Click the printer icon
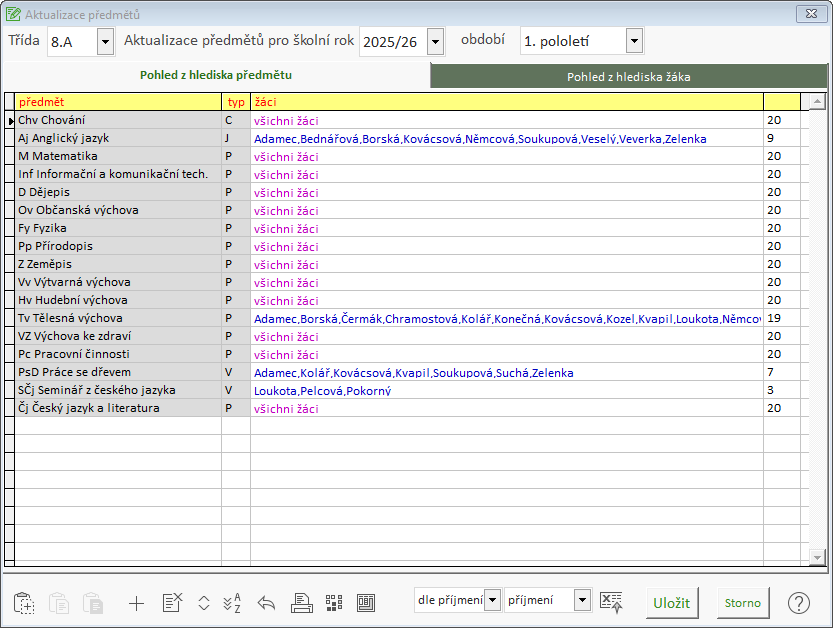833x628 pixels. pos(301,603)
